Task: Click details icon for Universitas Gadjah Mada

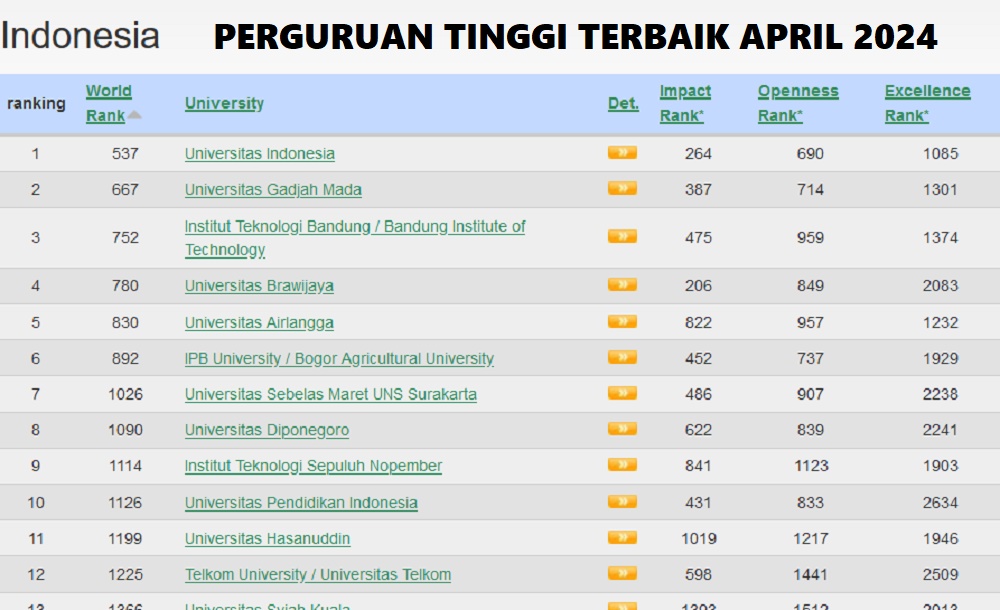Action: (x=622, y=188)
